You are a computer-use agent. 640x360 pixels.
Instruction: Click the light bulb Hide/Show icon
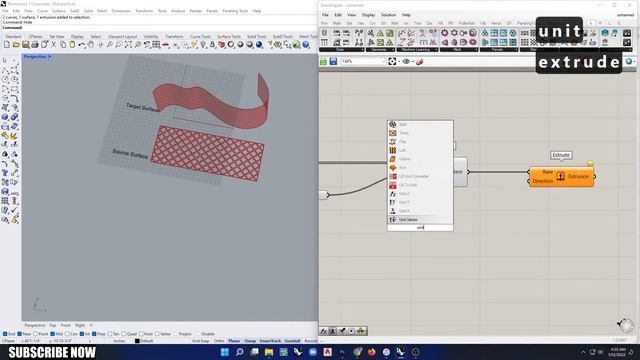[203, 44]
